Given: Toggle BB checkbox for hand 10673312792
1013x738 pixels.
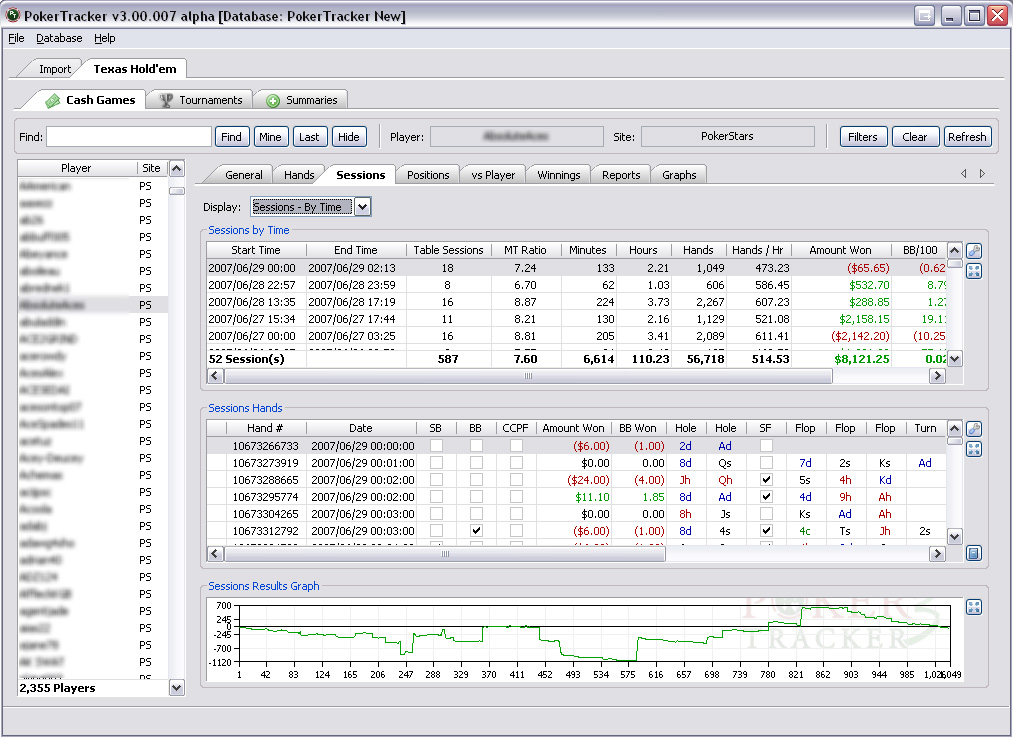Looking at the screenshot, I should click(476, 531).
